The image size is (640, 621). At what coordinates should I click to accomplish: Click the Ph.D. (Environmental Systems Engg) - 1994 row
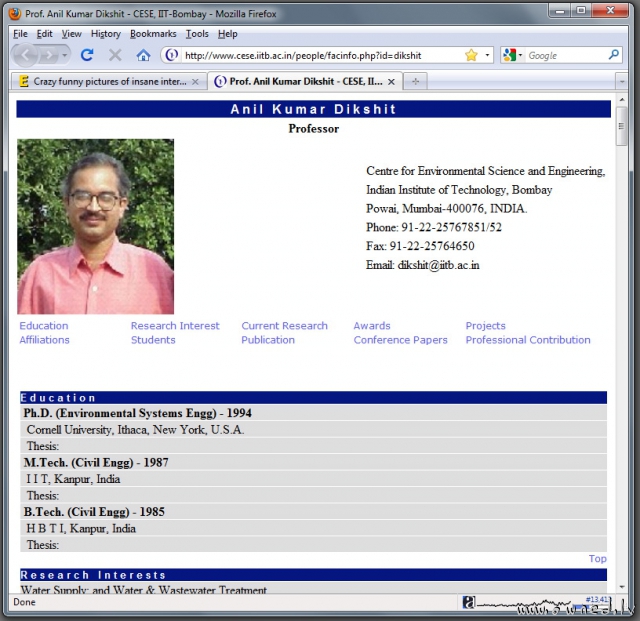[313, 413]
